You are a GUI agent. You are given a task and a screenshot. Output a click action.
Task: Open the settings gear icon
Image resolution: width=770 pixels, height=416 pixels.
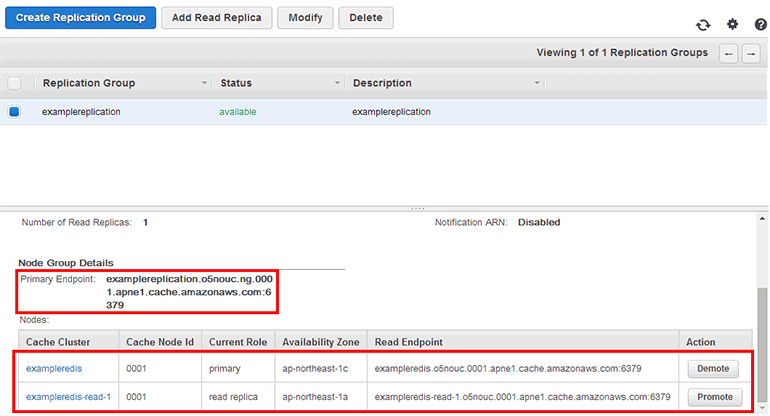[x=732, y=25]
